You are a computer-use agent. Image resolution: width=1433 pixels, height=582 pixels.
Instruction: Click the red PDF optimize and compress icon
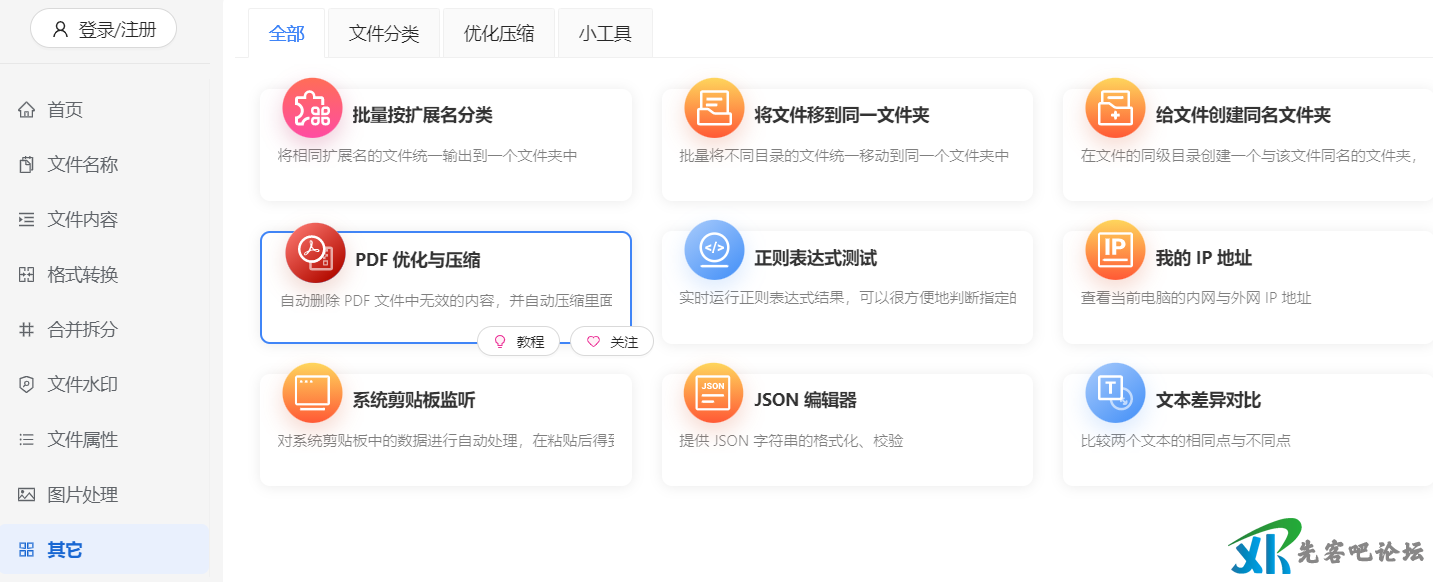click(x=315, y=253)
